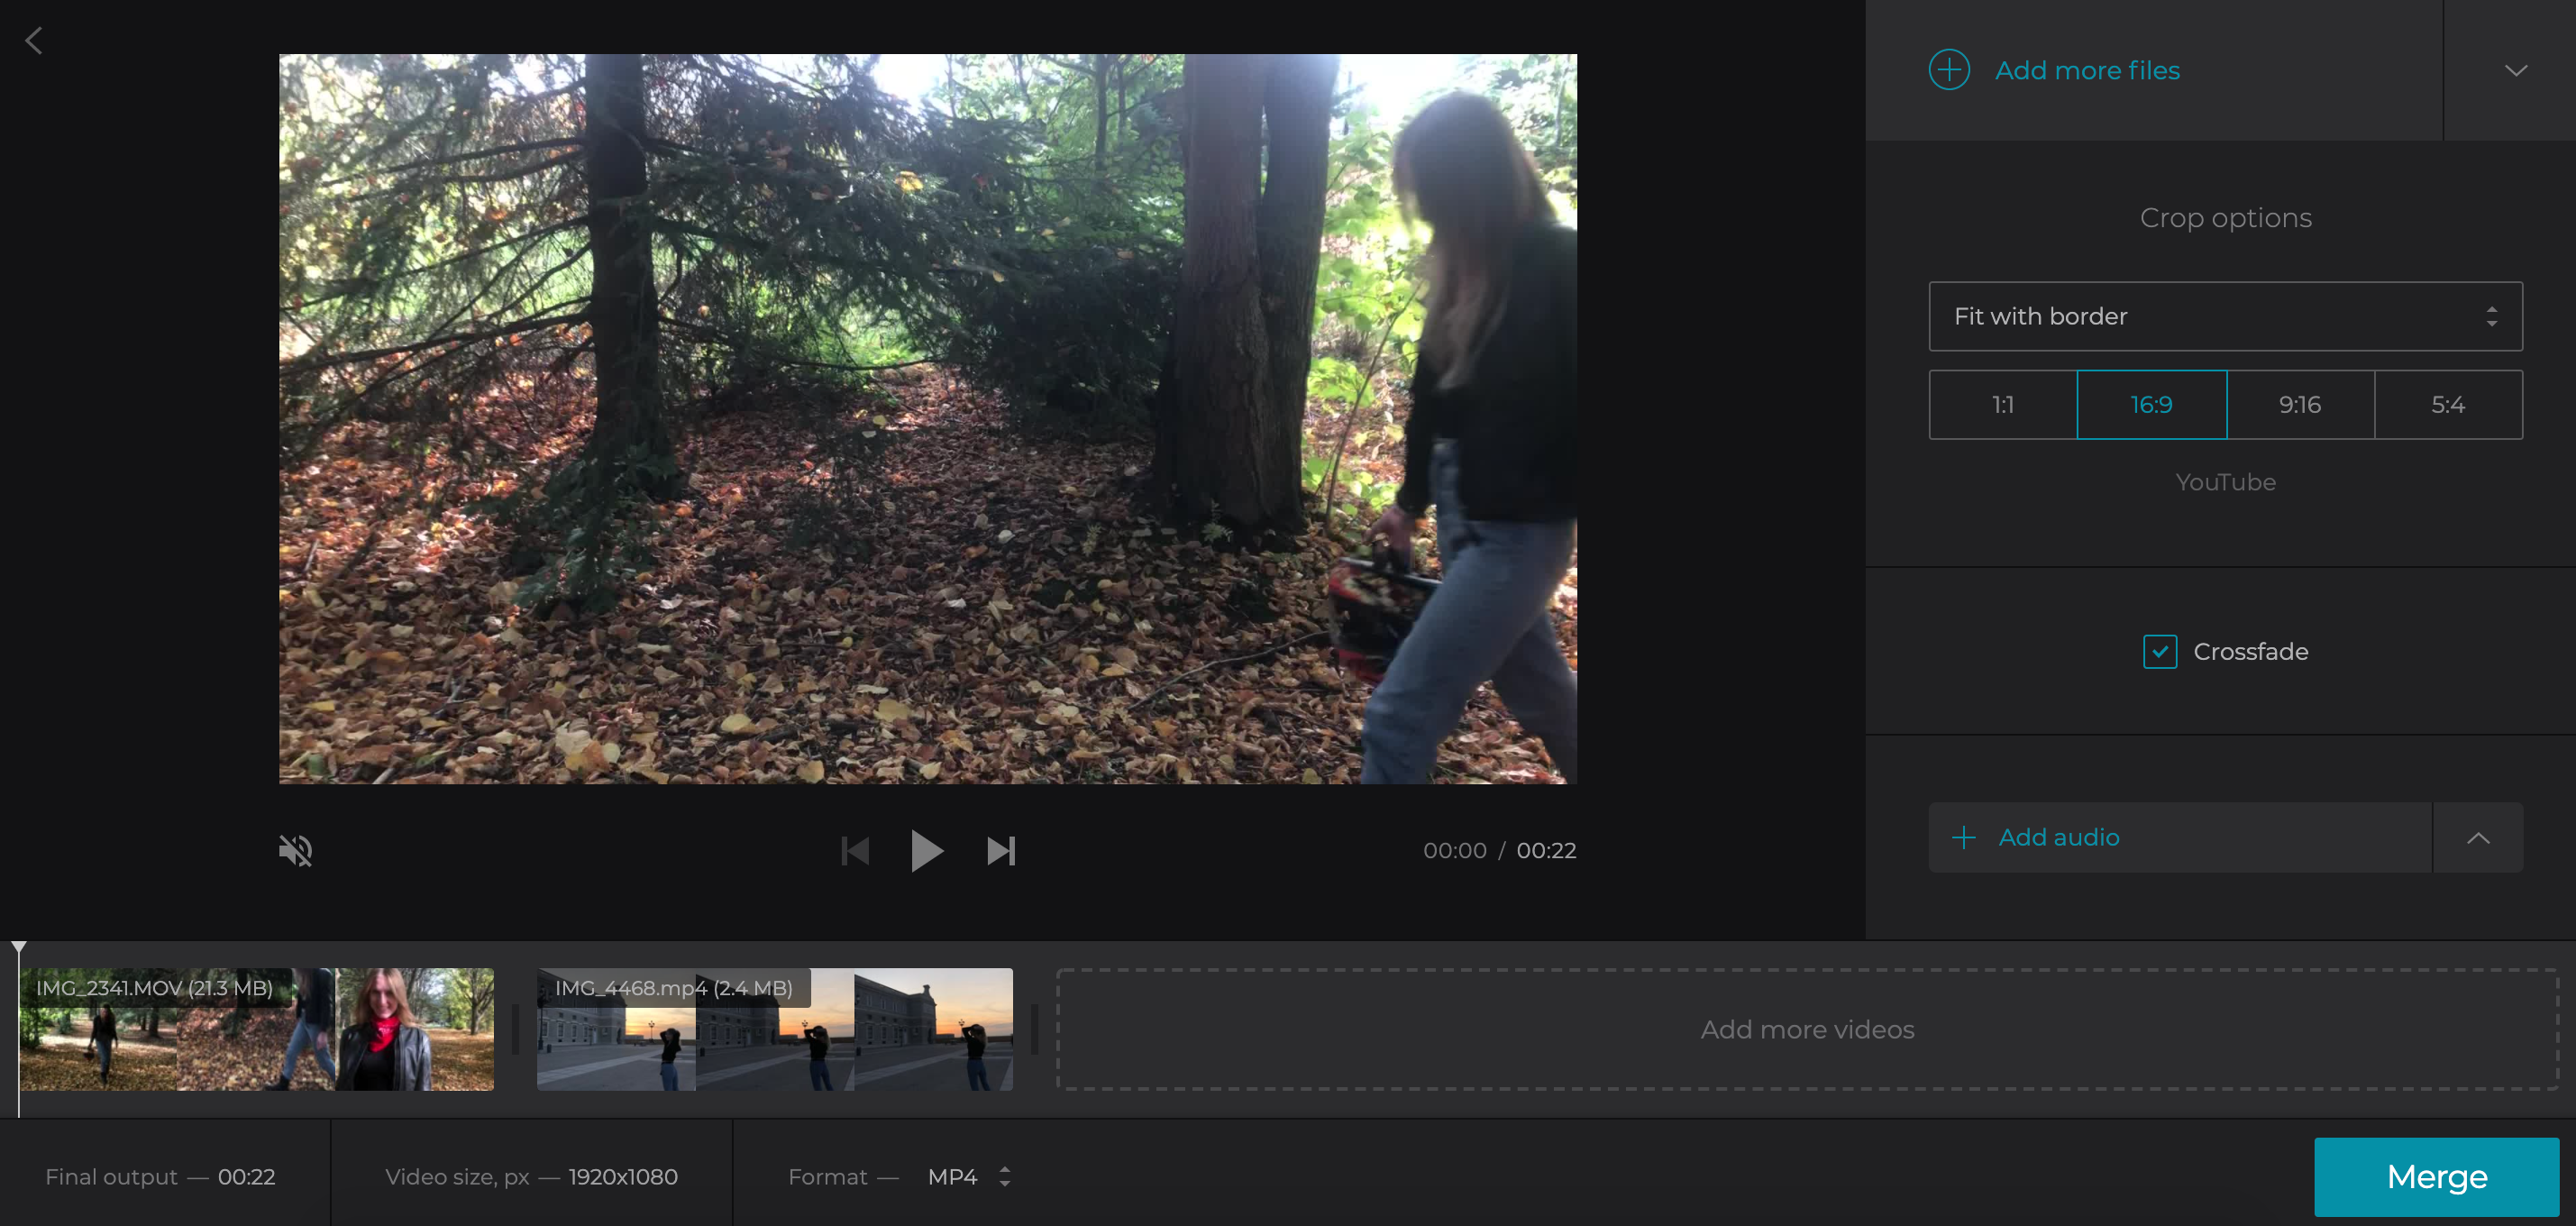The height and width of the screenshot is (1226, 2576).
Task: Collapse the Add audio section chevron
Action: coord(2477,837)
